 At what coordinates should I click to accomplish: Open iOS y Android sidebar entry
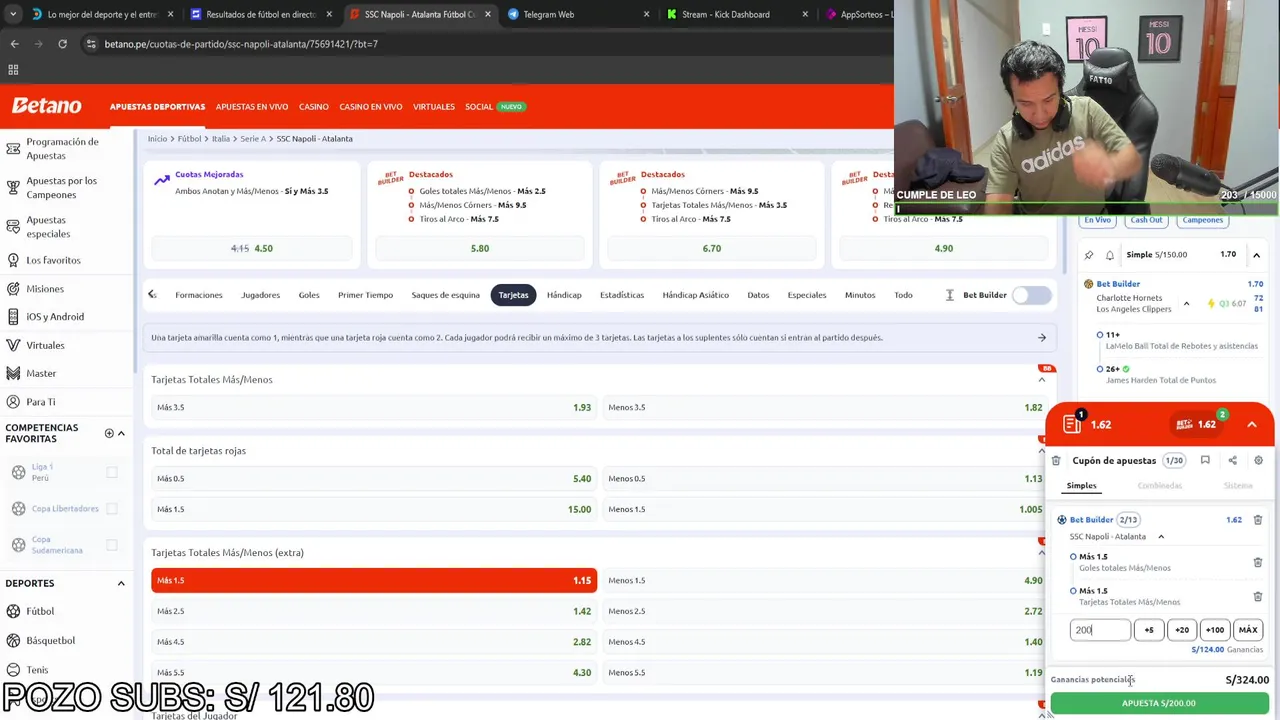pyautogui.click(x=55, y=317)
